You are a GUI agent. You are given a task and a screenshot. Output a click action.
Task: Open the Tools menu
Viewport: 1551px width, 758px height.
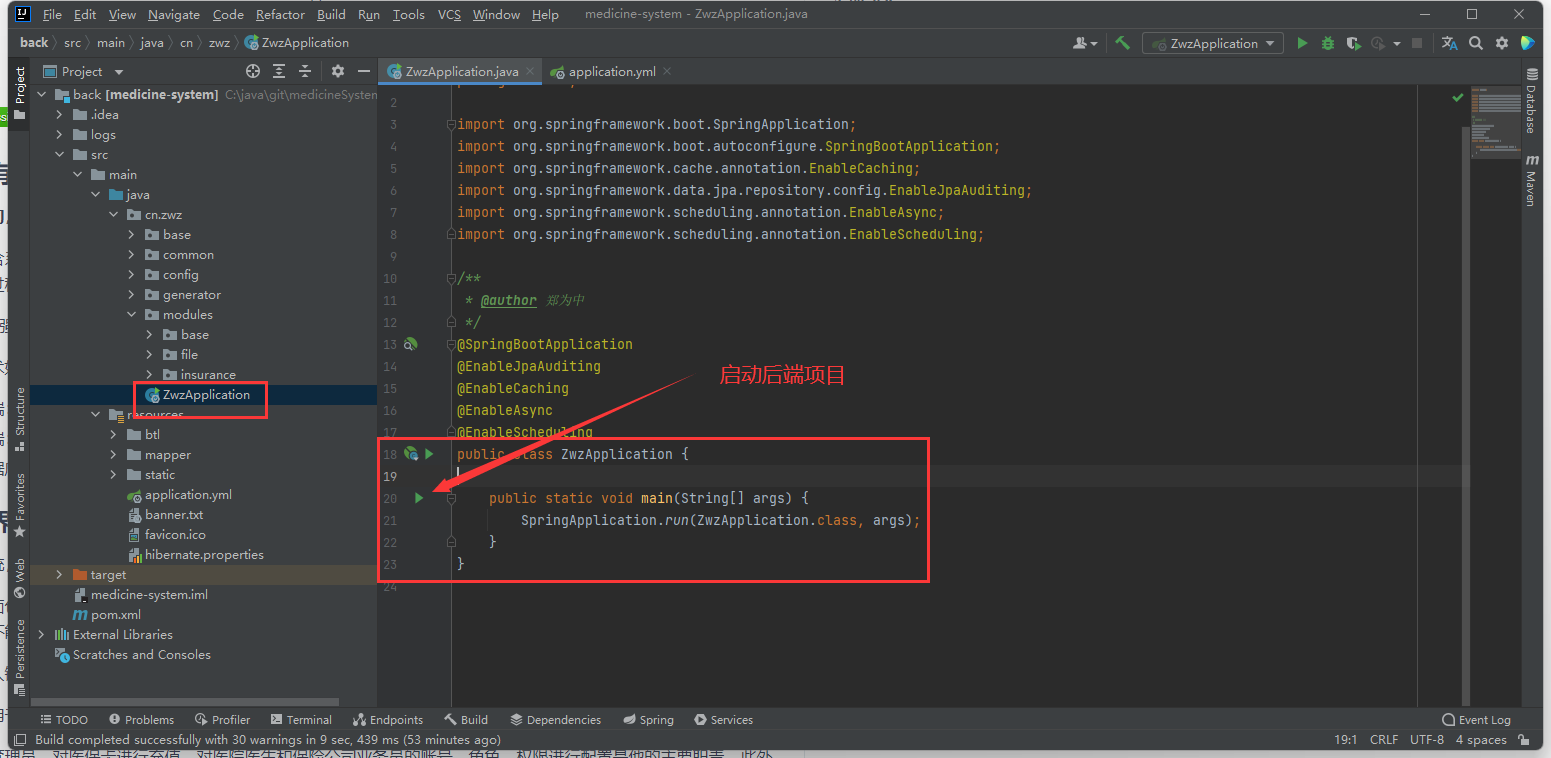[x=408, y=14]
